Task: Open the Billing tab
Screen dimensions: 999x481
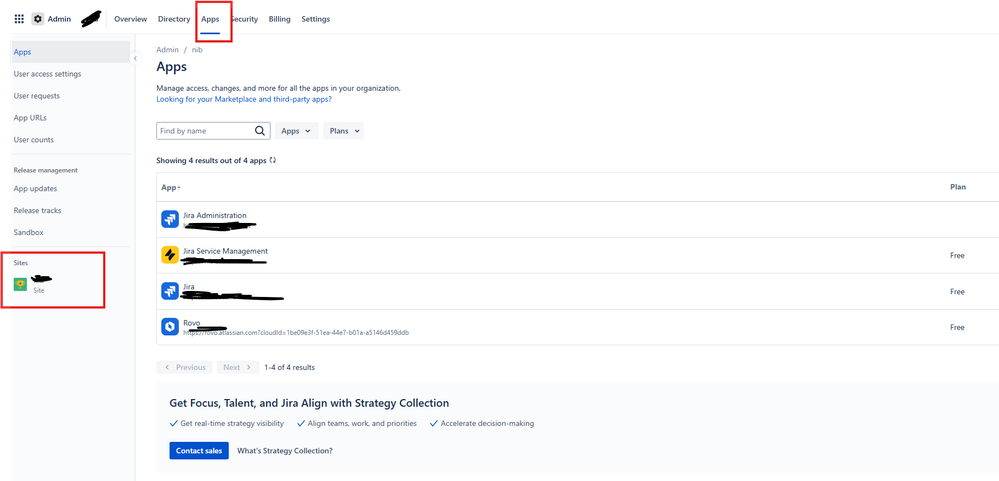Action: pos(280,19)
